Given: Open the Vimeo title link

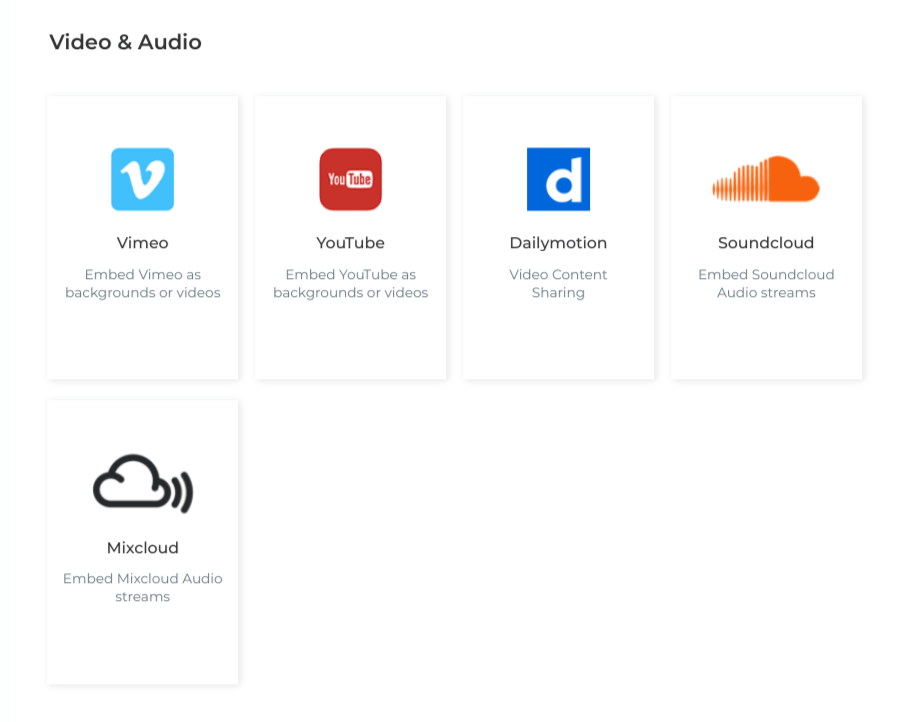Looking at the screenshot, I should tap(143, 243).
